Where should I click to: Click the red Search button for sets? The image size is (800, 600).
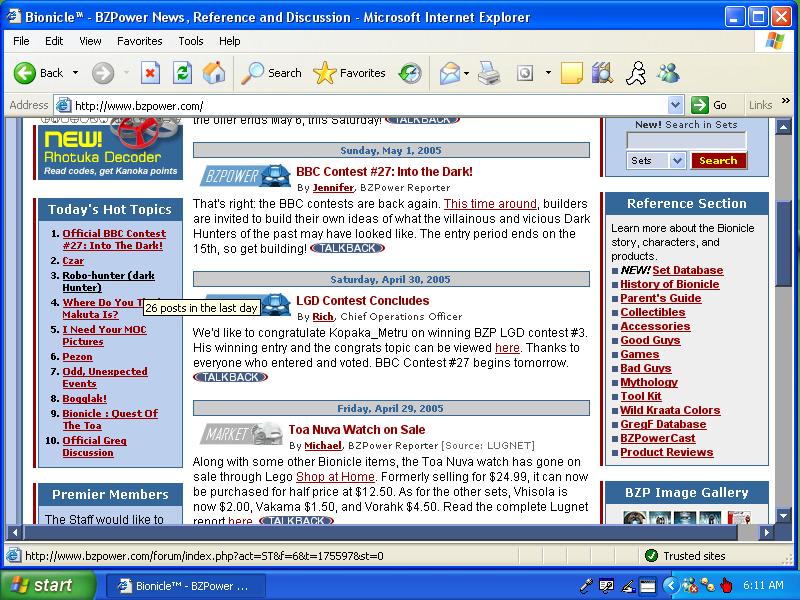coord(718,161)
